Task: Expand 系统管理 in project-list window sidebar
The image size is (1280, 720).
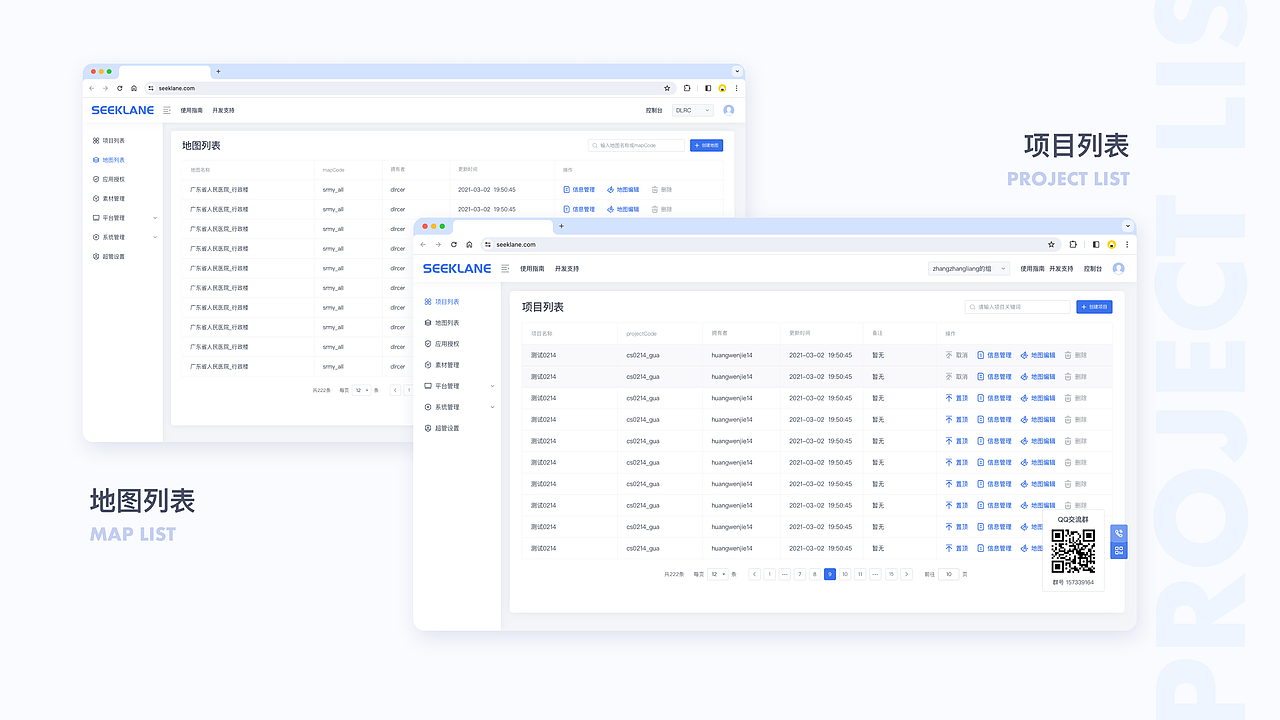Action: pos(492,407)
